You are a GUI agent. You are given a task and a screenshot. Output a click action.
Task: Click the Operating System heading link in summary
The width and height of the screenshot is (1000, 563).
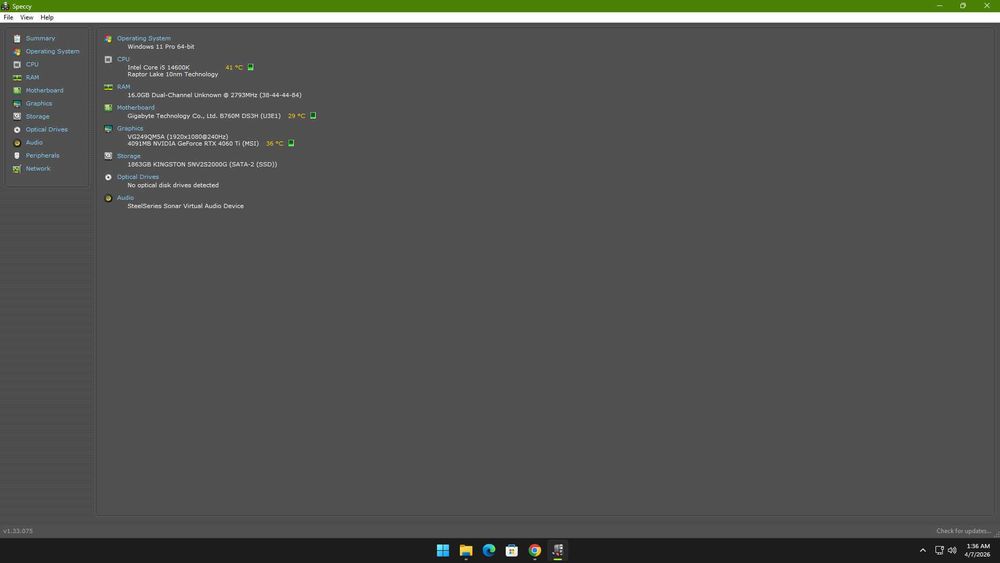point(143,38)
